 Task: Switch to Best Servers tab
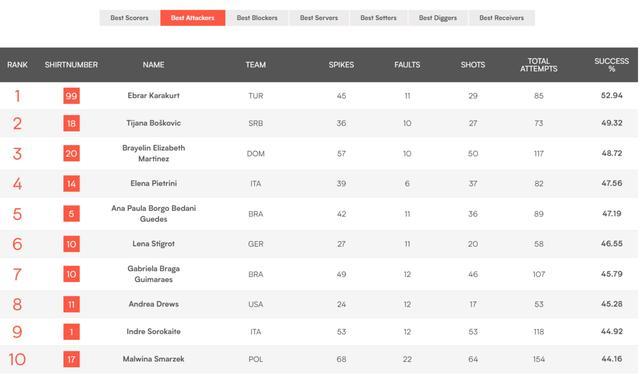click(x=319, y=18)
